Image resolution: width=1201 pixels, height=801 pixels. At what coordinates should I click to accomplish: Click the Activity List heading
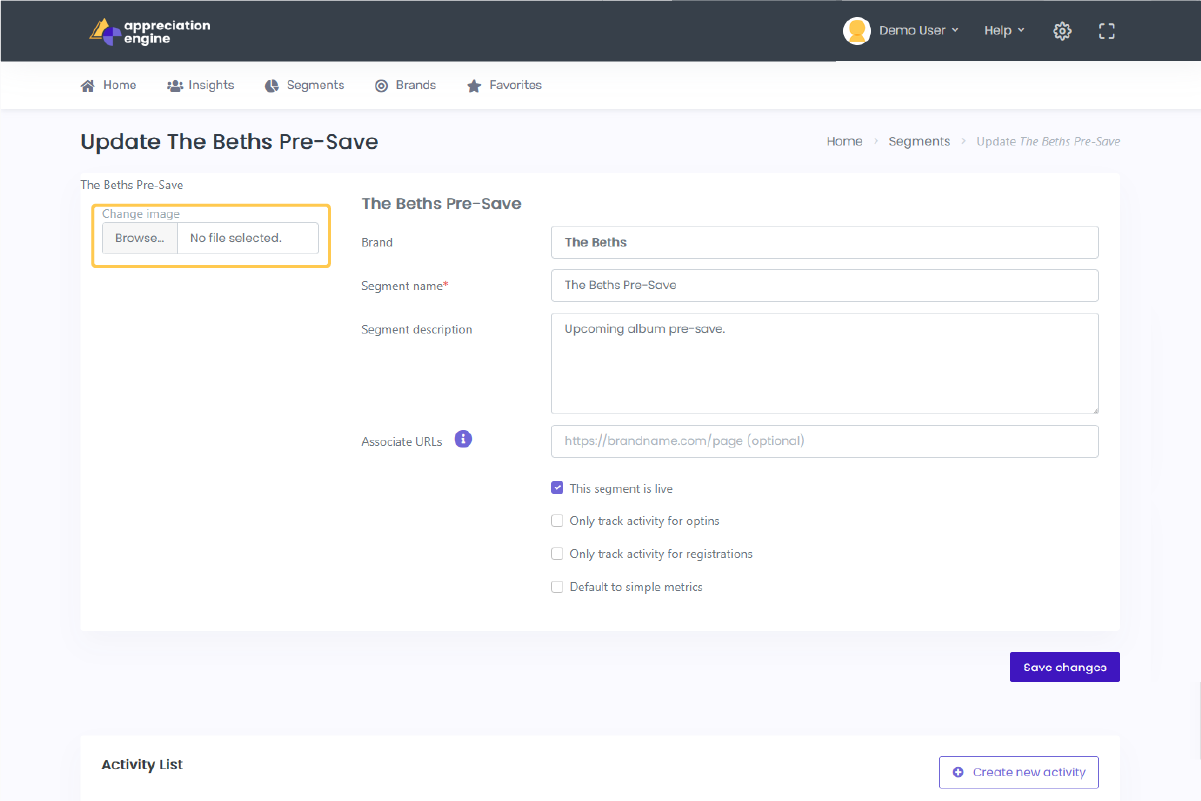(x=142, y=765)
